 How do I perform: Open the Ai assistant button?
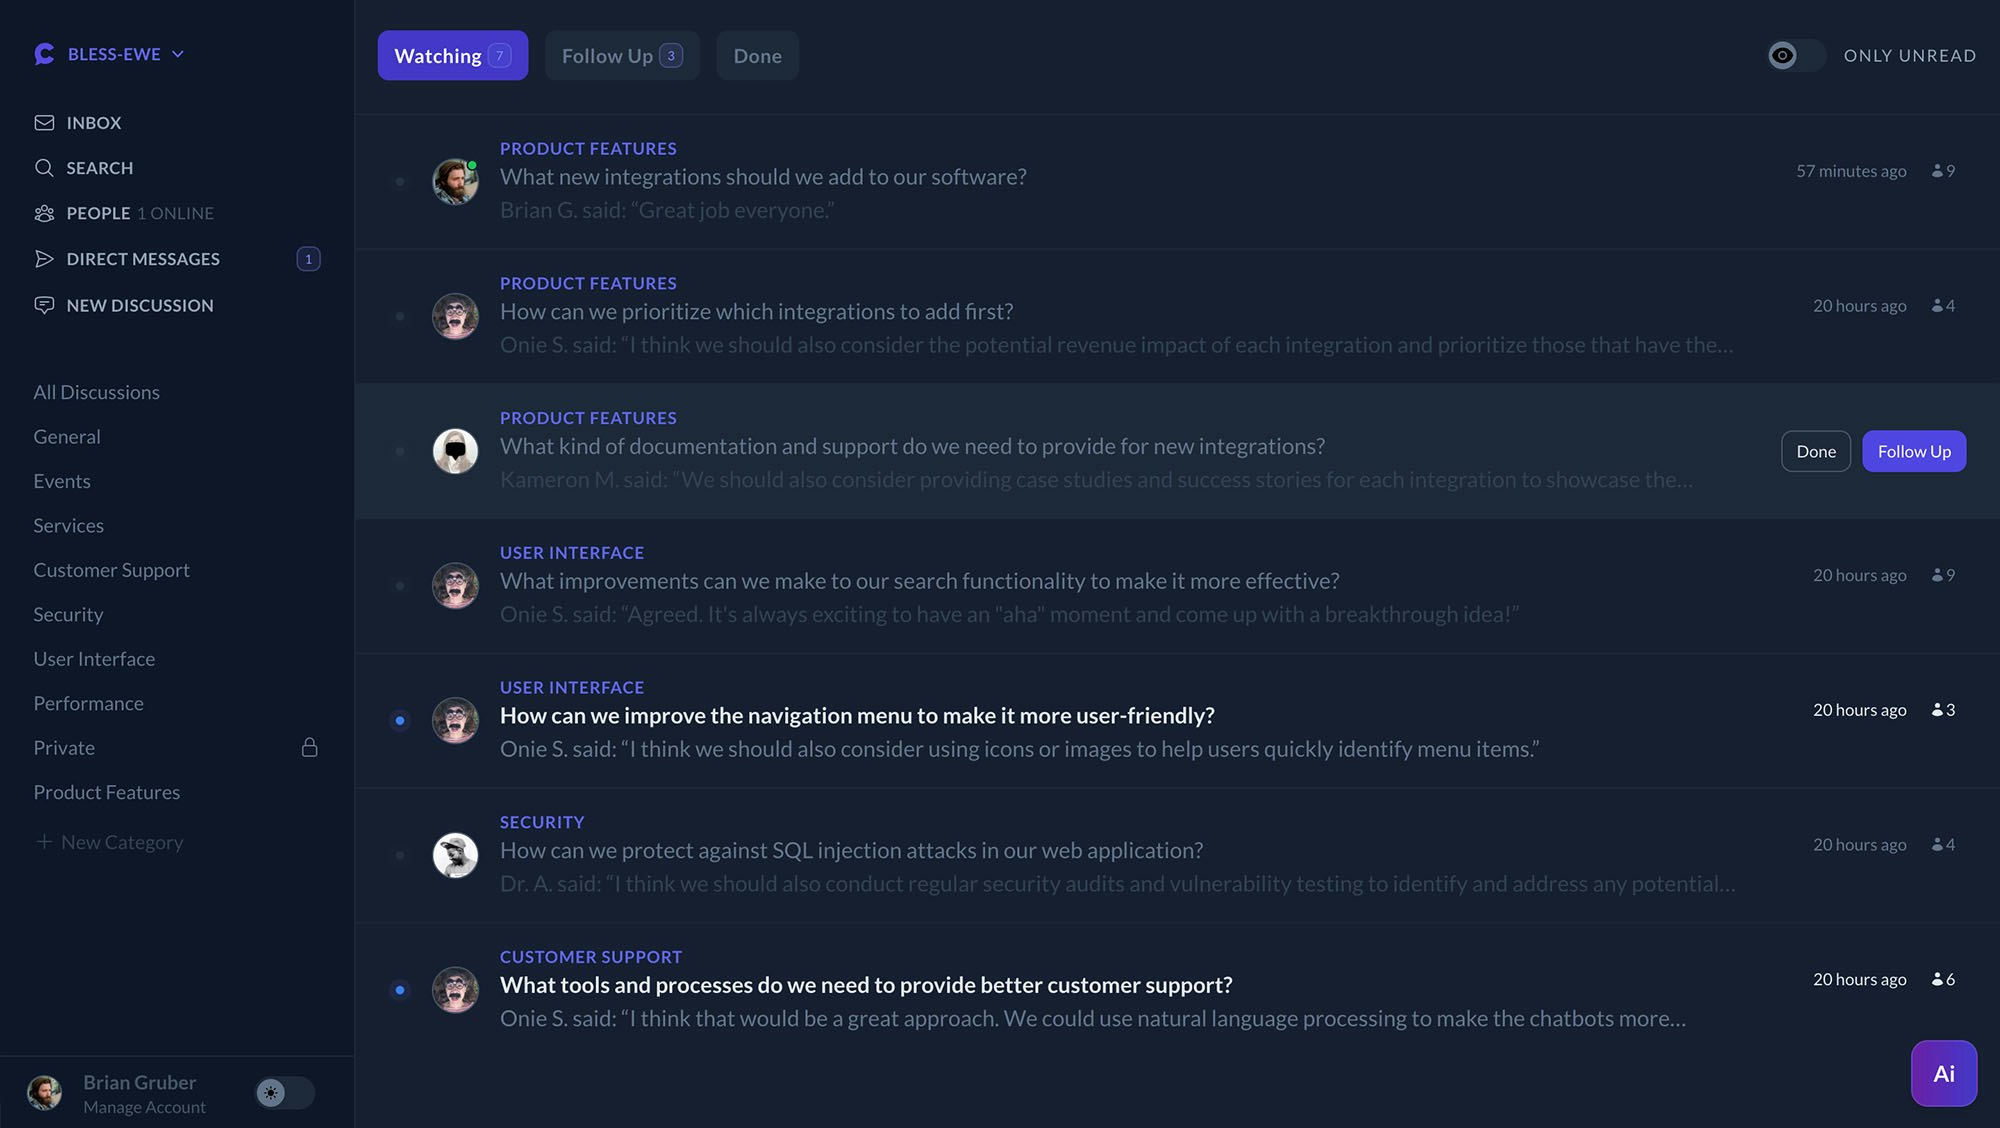pos(1943,1073)
